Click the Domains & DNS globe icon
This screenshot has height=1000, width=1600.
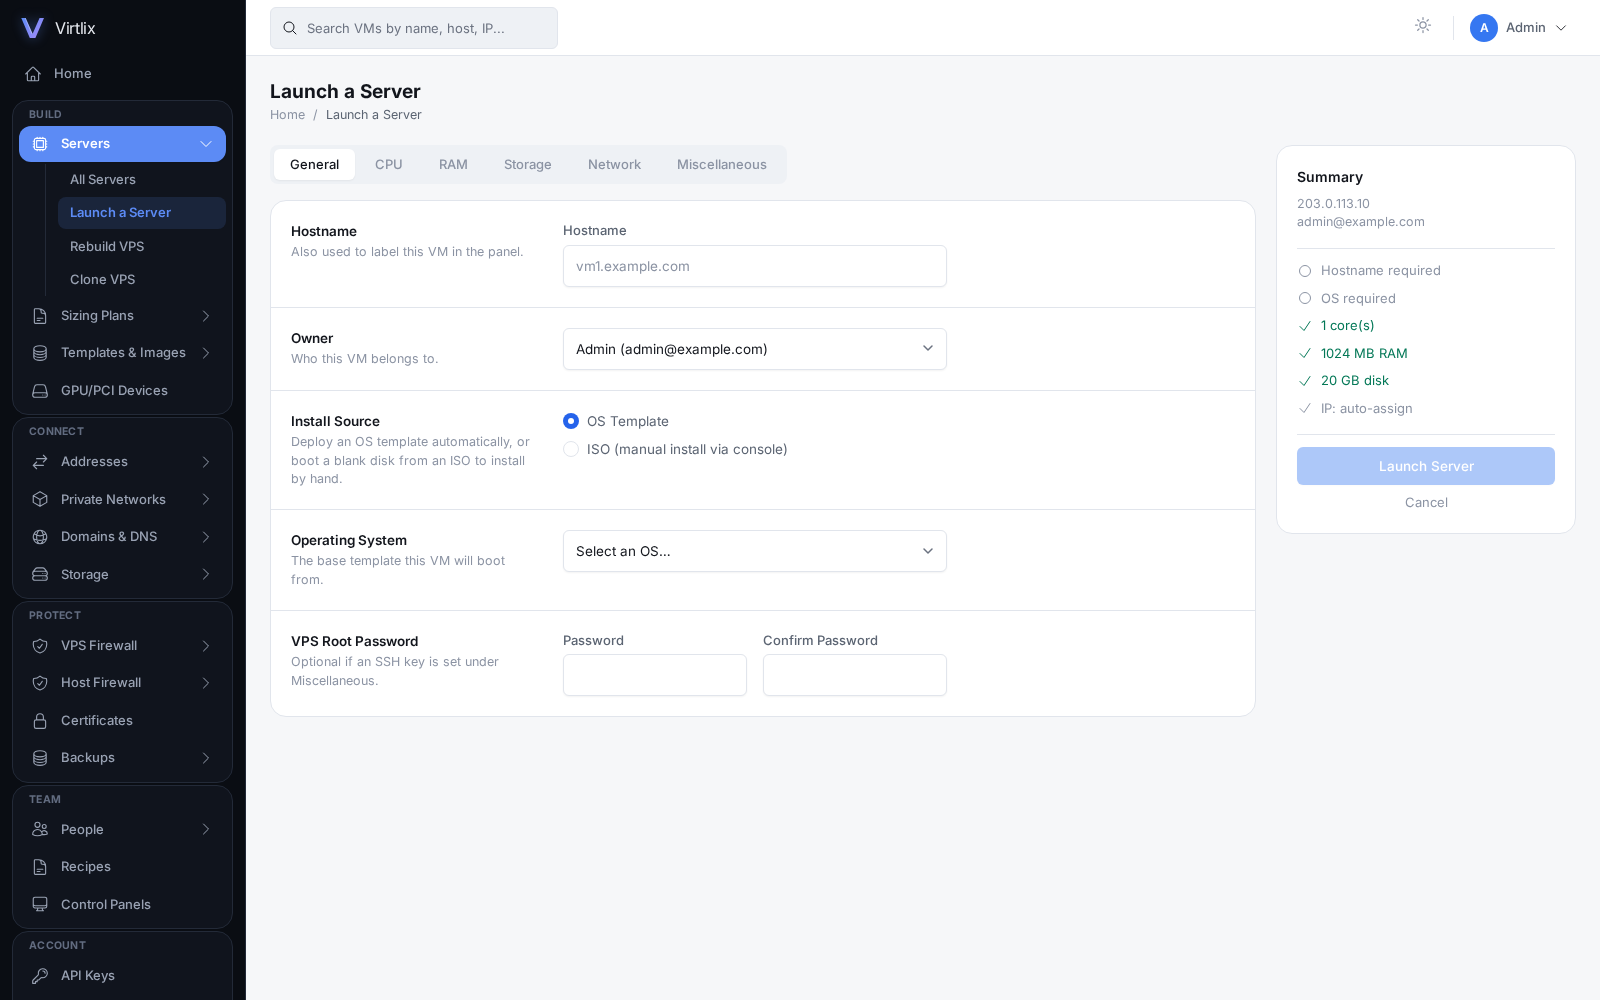click(x=40, y=537)
